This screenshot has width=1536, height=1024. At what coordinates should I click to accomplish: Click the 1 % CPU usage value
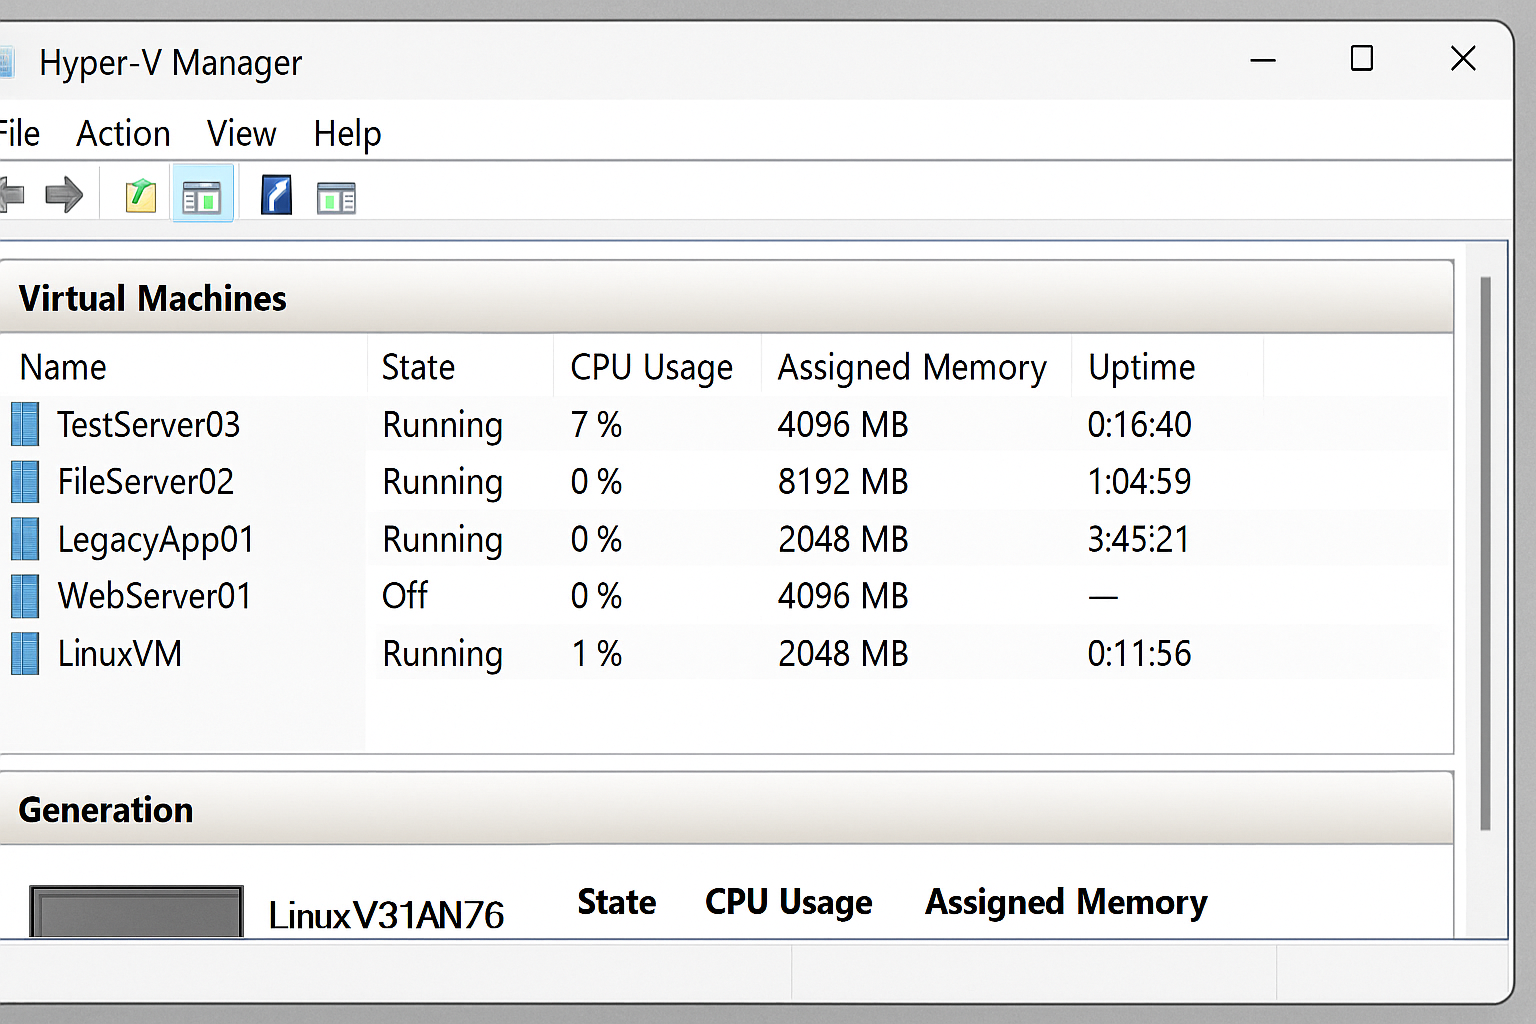(596, 654)
